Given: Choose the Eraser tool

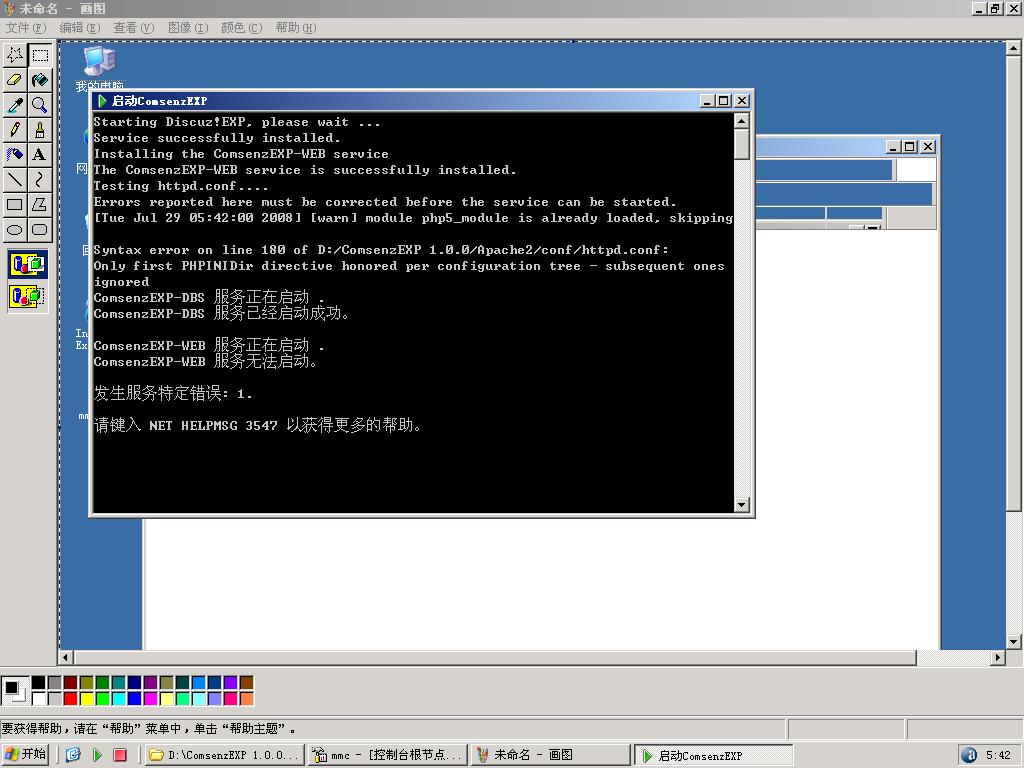Looking at the screenshot, I should [15, 80].
